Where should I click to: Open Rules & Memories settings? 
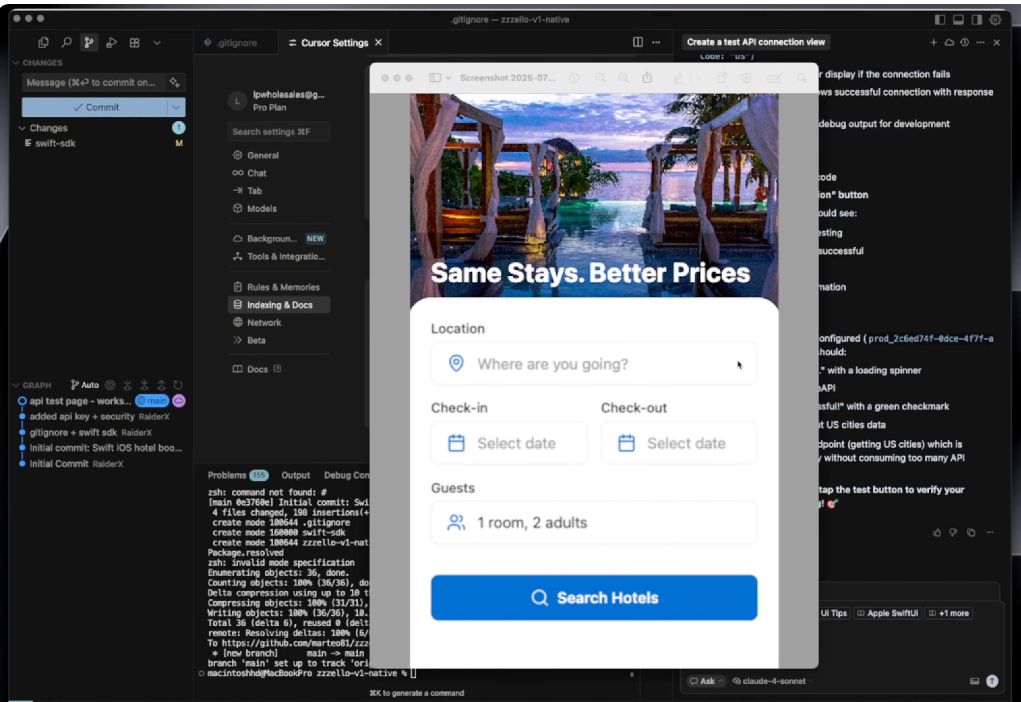pos(279,287)
